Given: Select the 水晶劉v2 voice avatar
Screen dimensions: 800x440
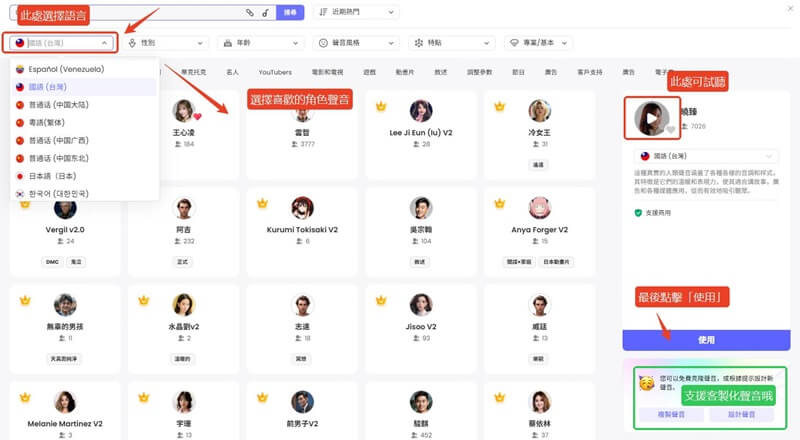Looking at the screenshot, I should tap(183, 305).
